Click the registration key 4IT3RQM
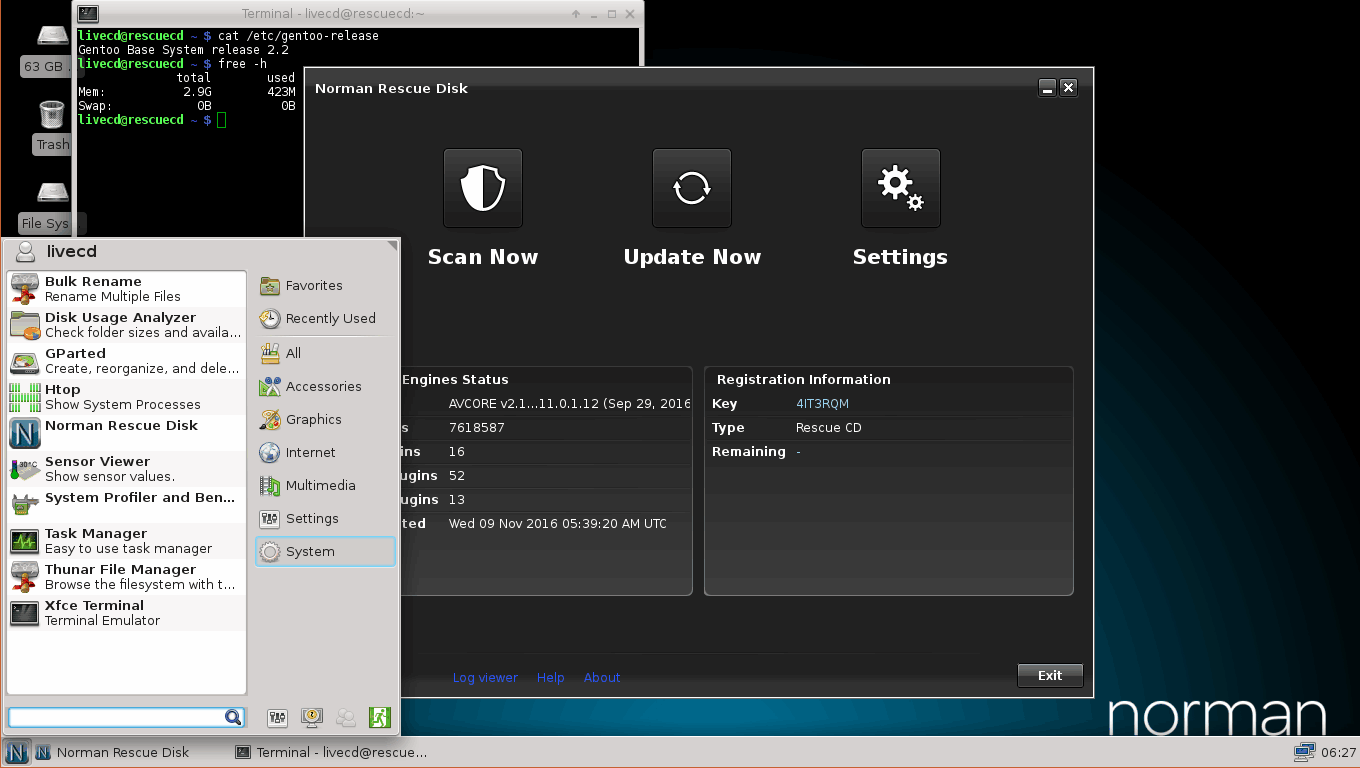1360x768 pixels. [822, 404]
